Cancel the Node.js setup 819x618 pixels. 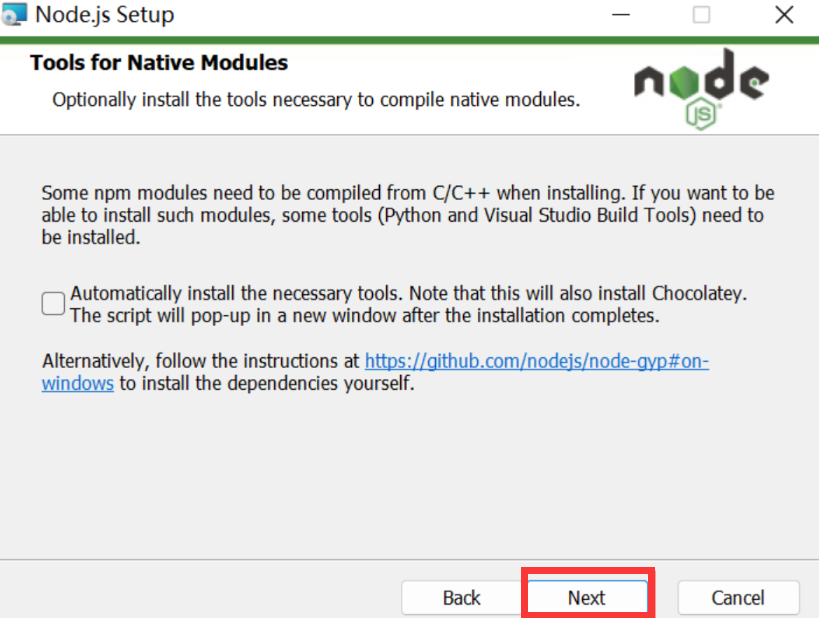738,597
